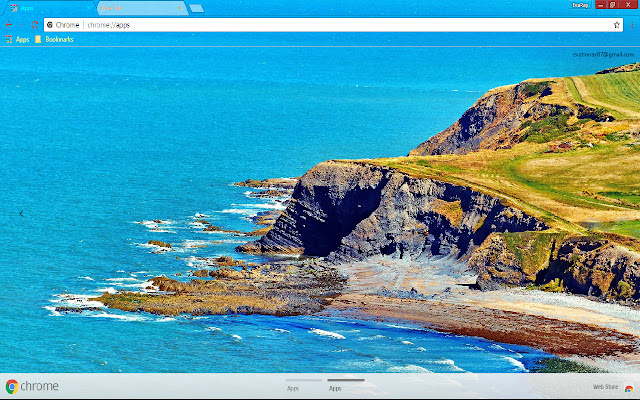
Task: Click the previous-page arrow on apps page
Action: click(x=21, y=213)
